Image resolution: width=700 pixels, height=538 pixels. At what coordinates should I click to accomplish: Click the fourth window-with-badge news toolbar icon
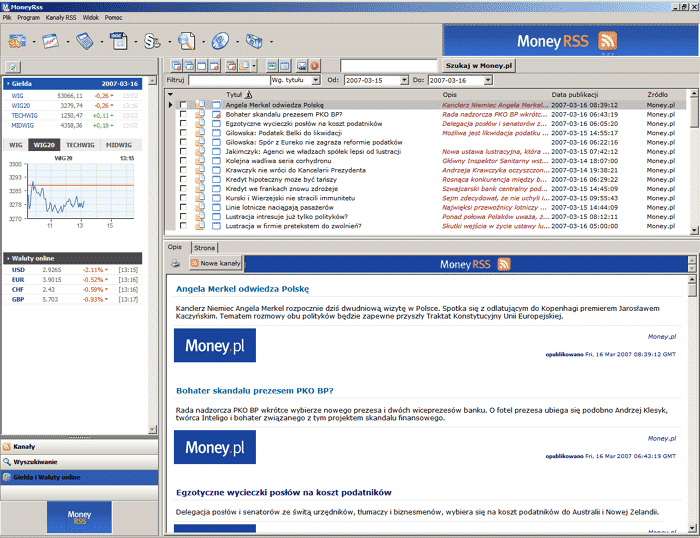pyautogui.click(x=214, y=66)
